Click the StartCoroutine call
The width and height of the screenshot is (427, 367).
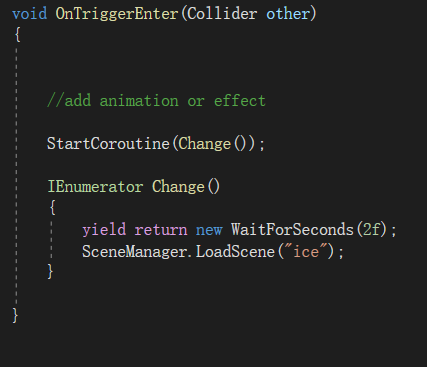point(108,144)
